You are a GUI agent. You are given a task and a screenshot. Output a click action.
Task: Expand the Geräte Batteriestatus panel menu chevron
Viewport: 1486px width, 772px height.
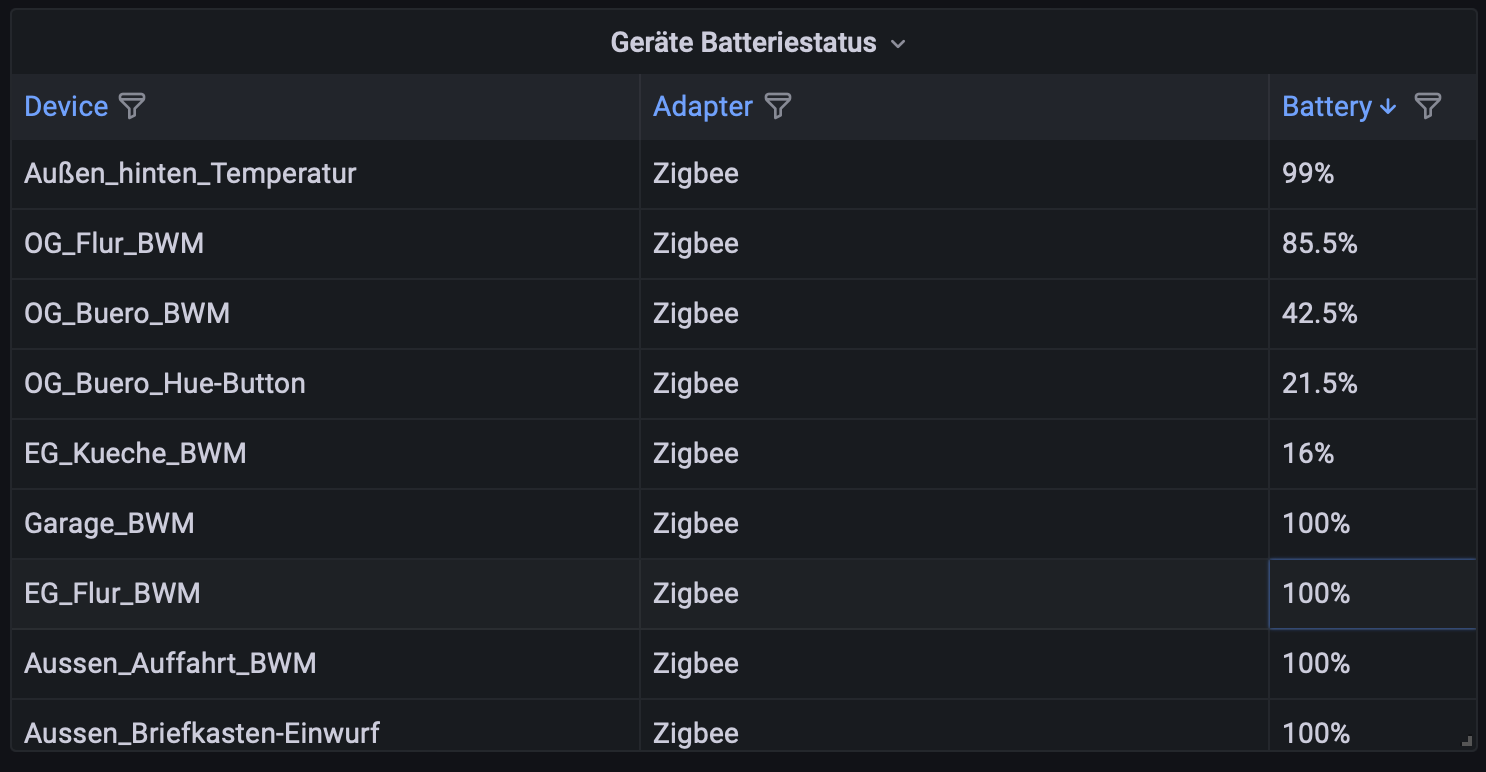pyautogui.click(x=898, y=44)
